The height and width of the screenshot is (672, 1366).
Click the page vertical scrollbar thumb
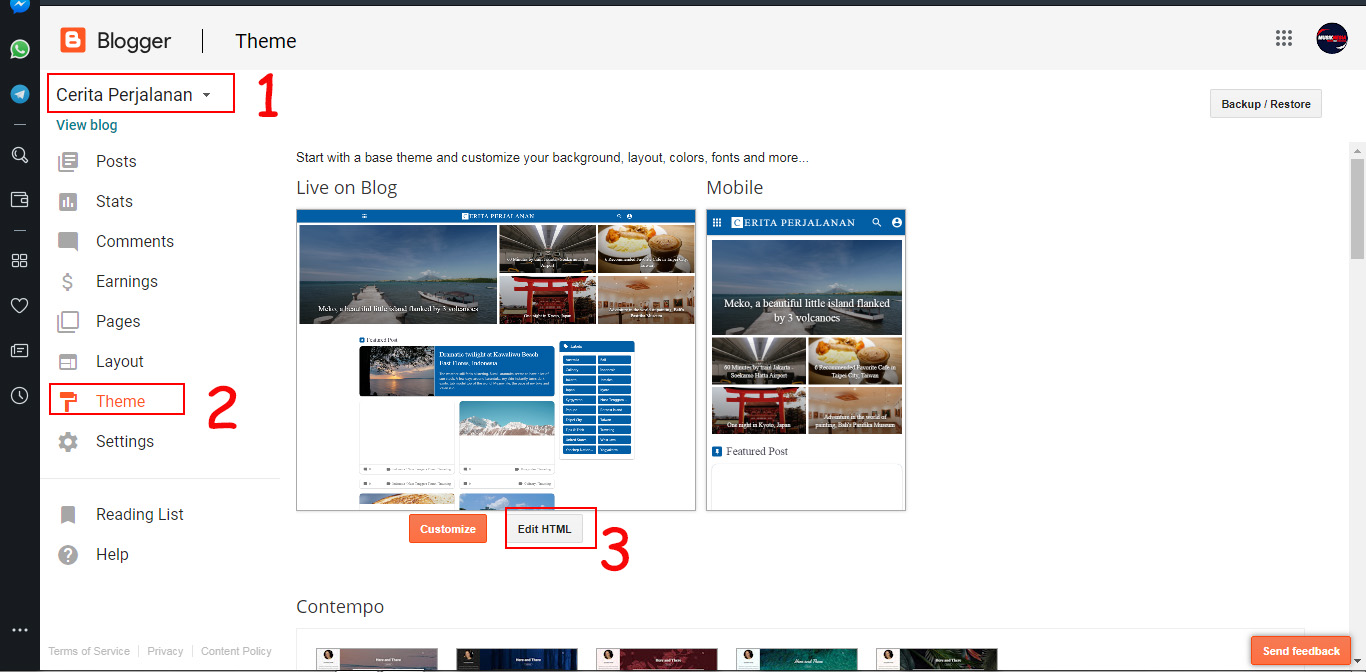(1357, 207)
